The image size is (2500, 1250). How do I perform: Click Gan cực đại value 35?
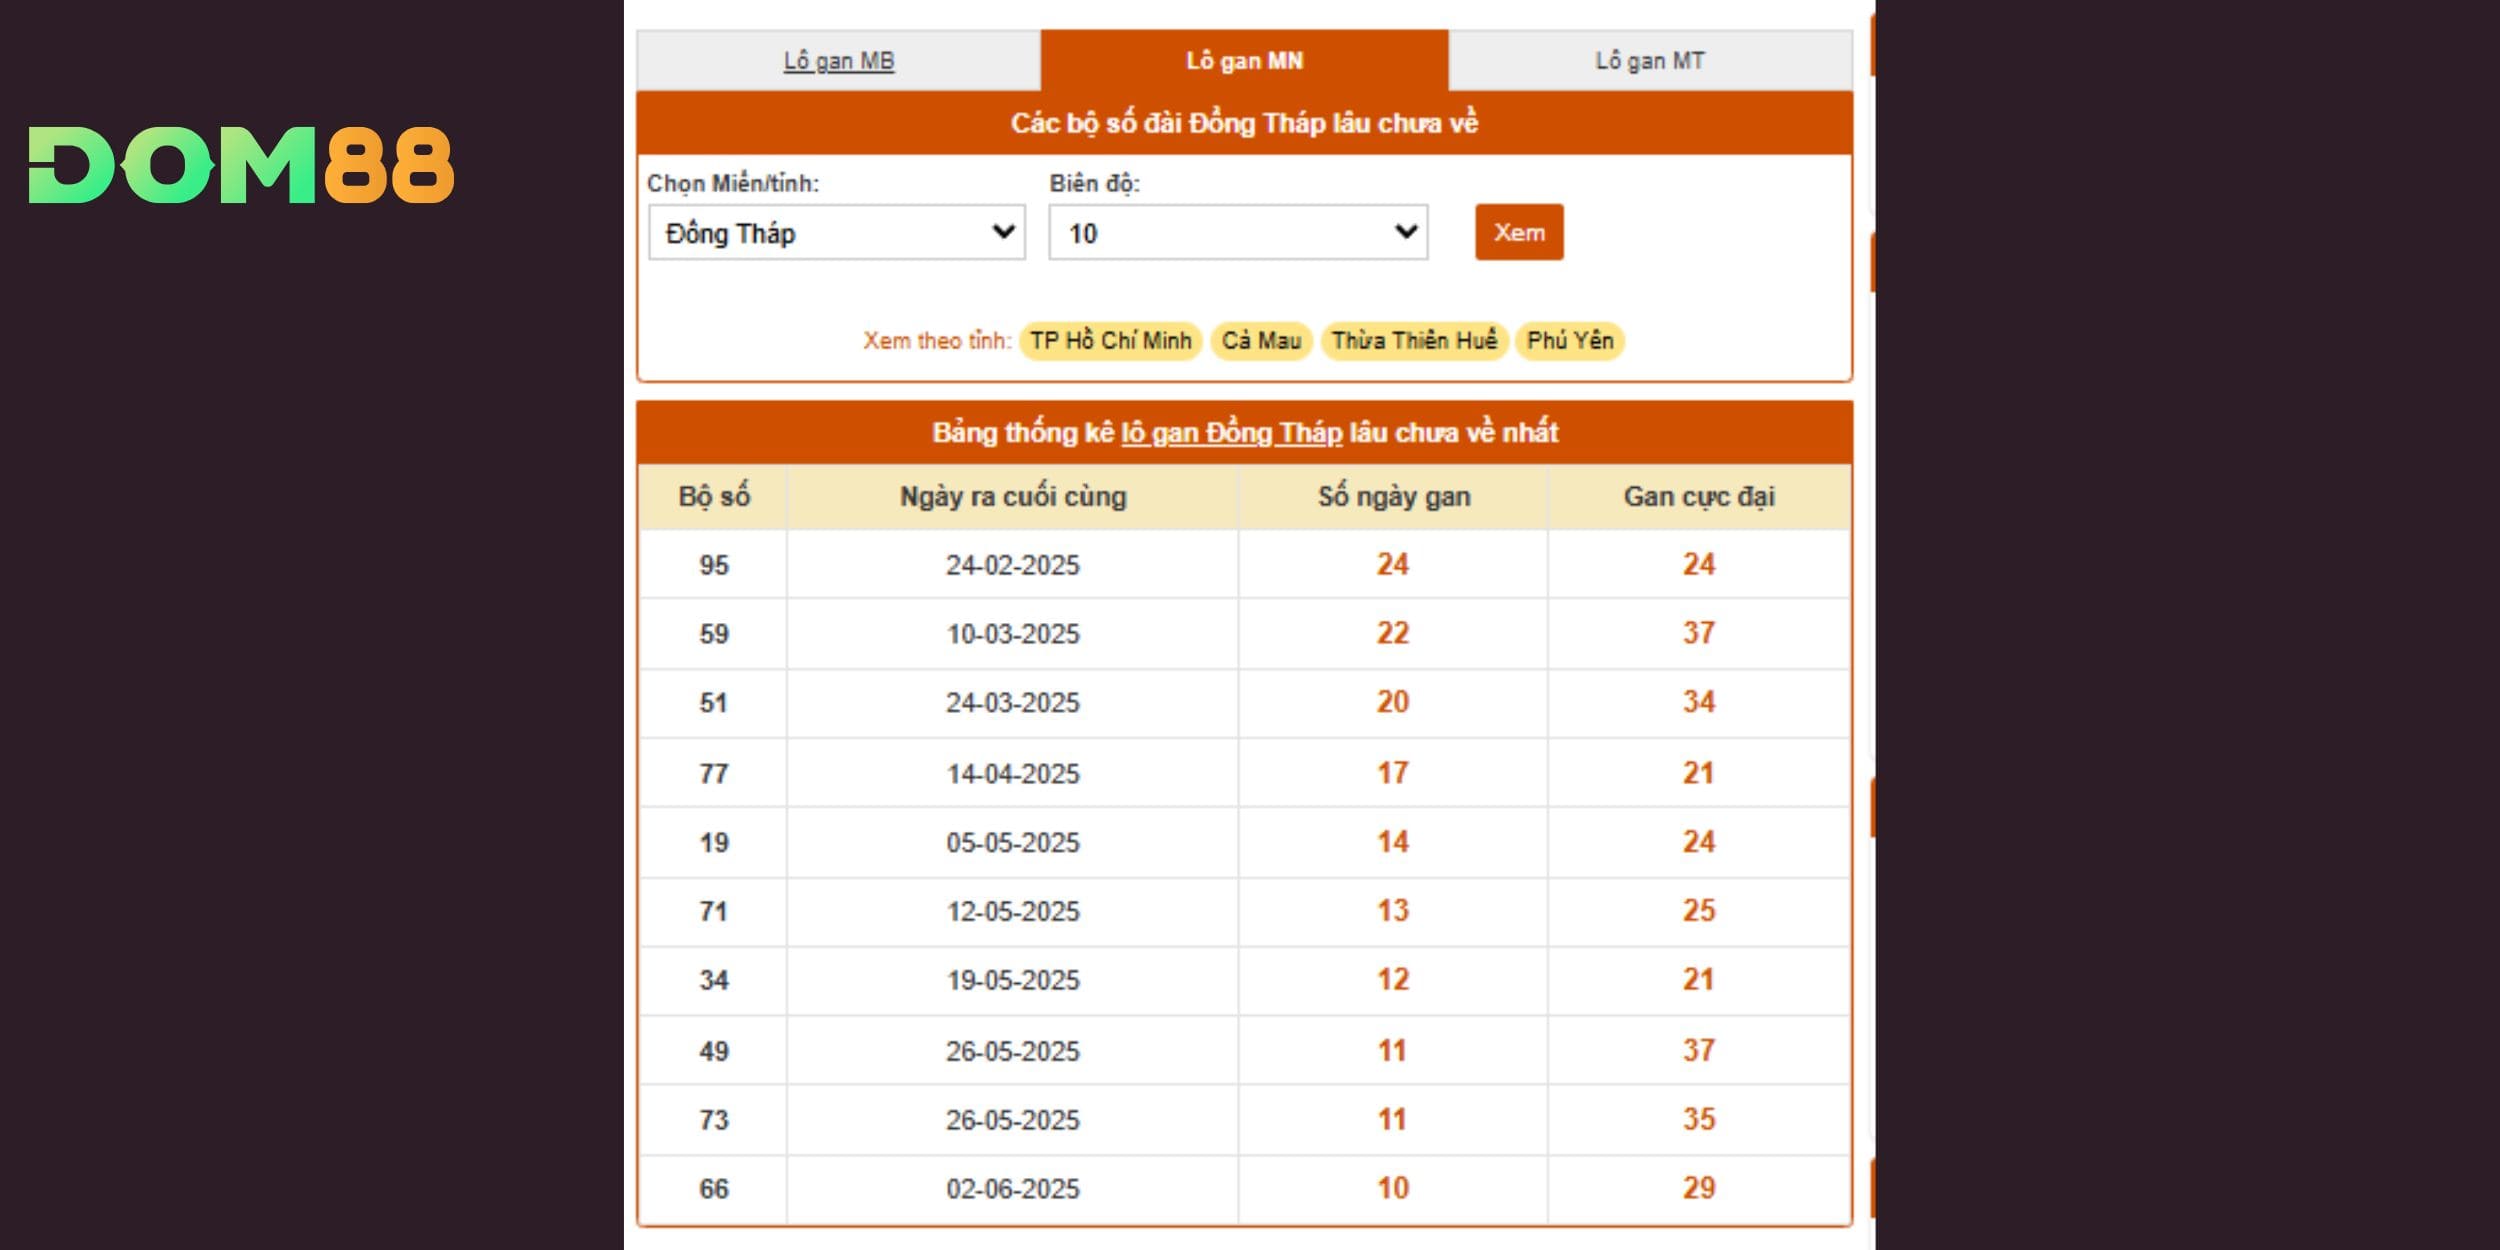tap(1699, 1119)
